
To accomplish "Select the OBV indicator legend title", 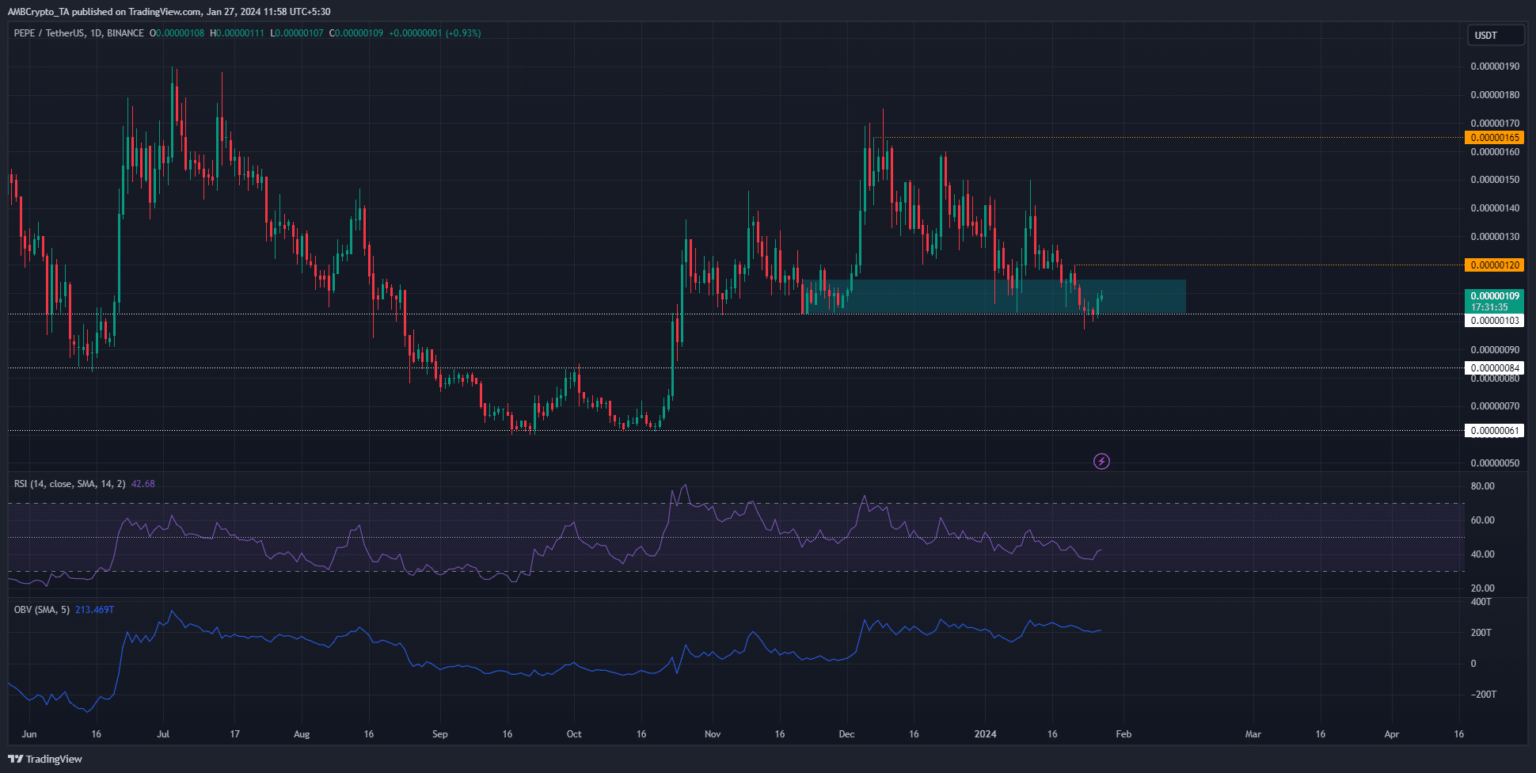I will (41, 611).
